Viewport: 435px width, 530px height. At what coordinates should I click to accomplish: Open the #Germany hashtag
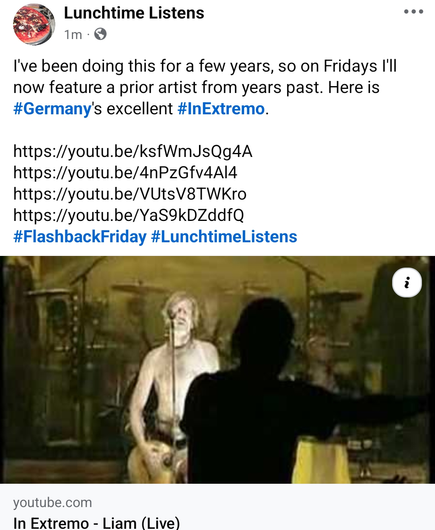(x=52, y=109)
